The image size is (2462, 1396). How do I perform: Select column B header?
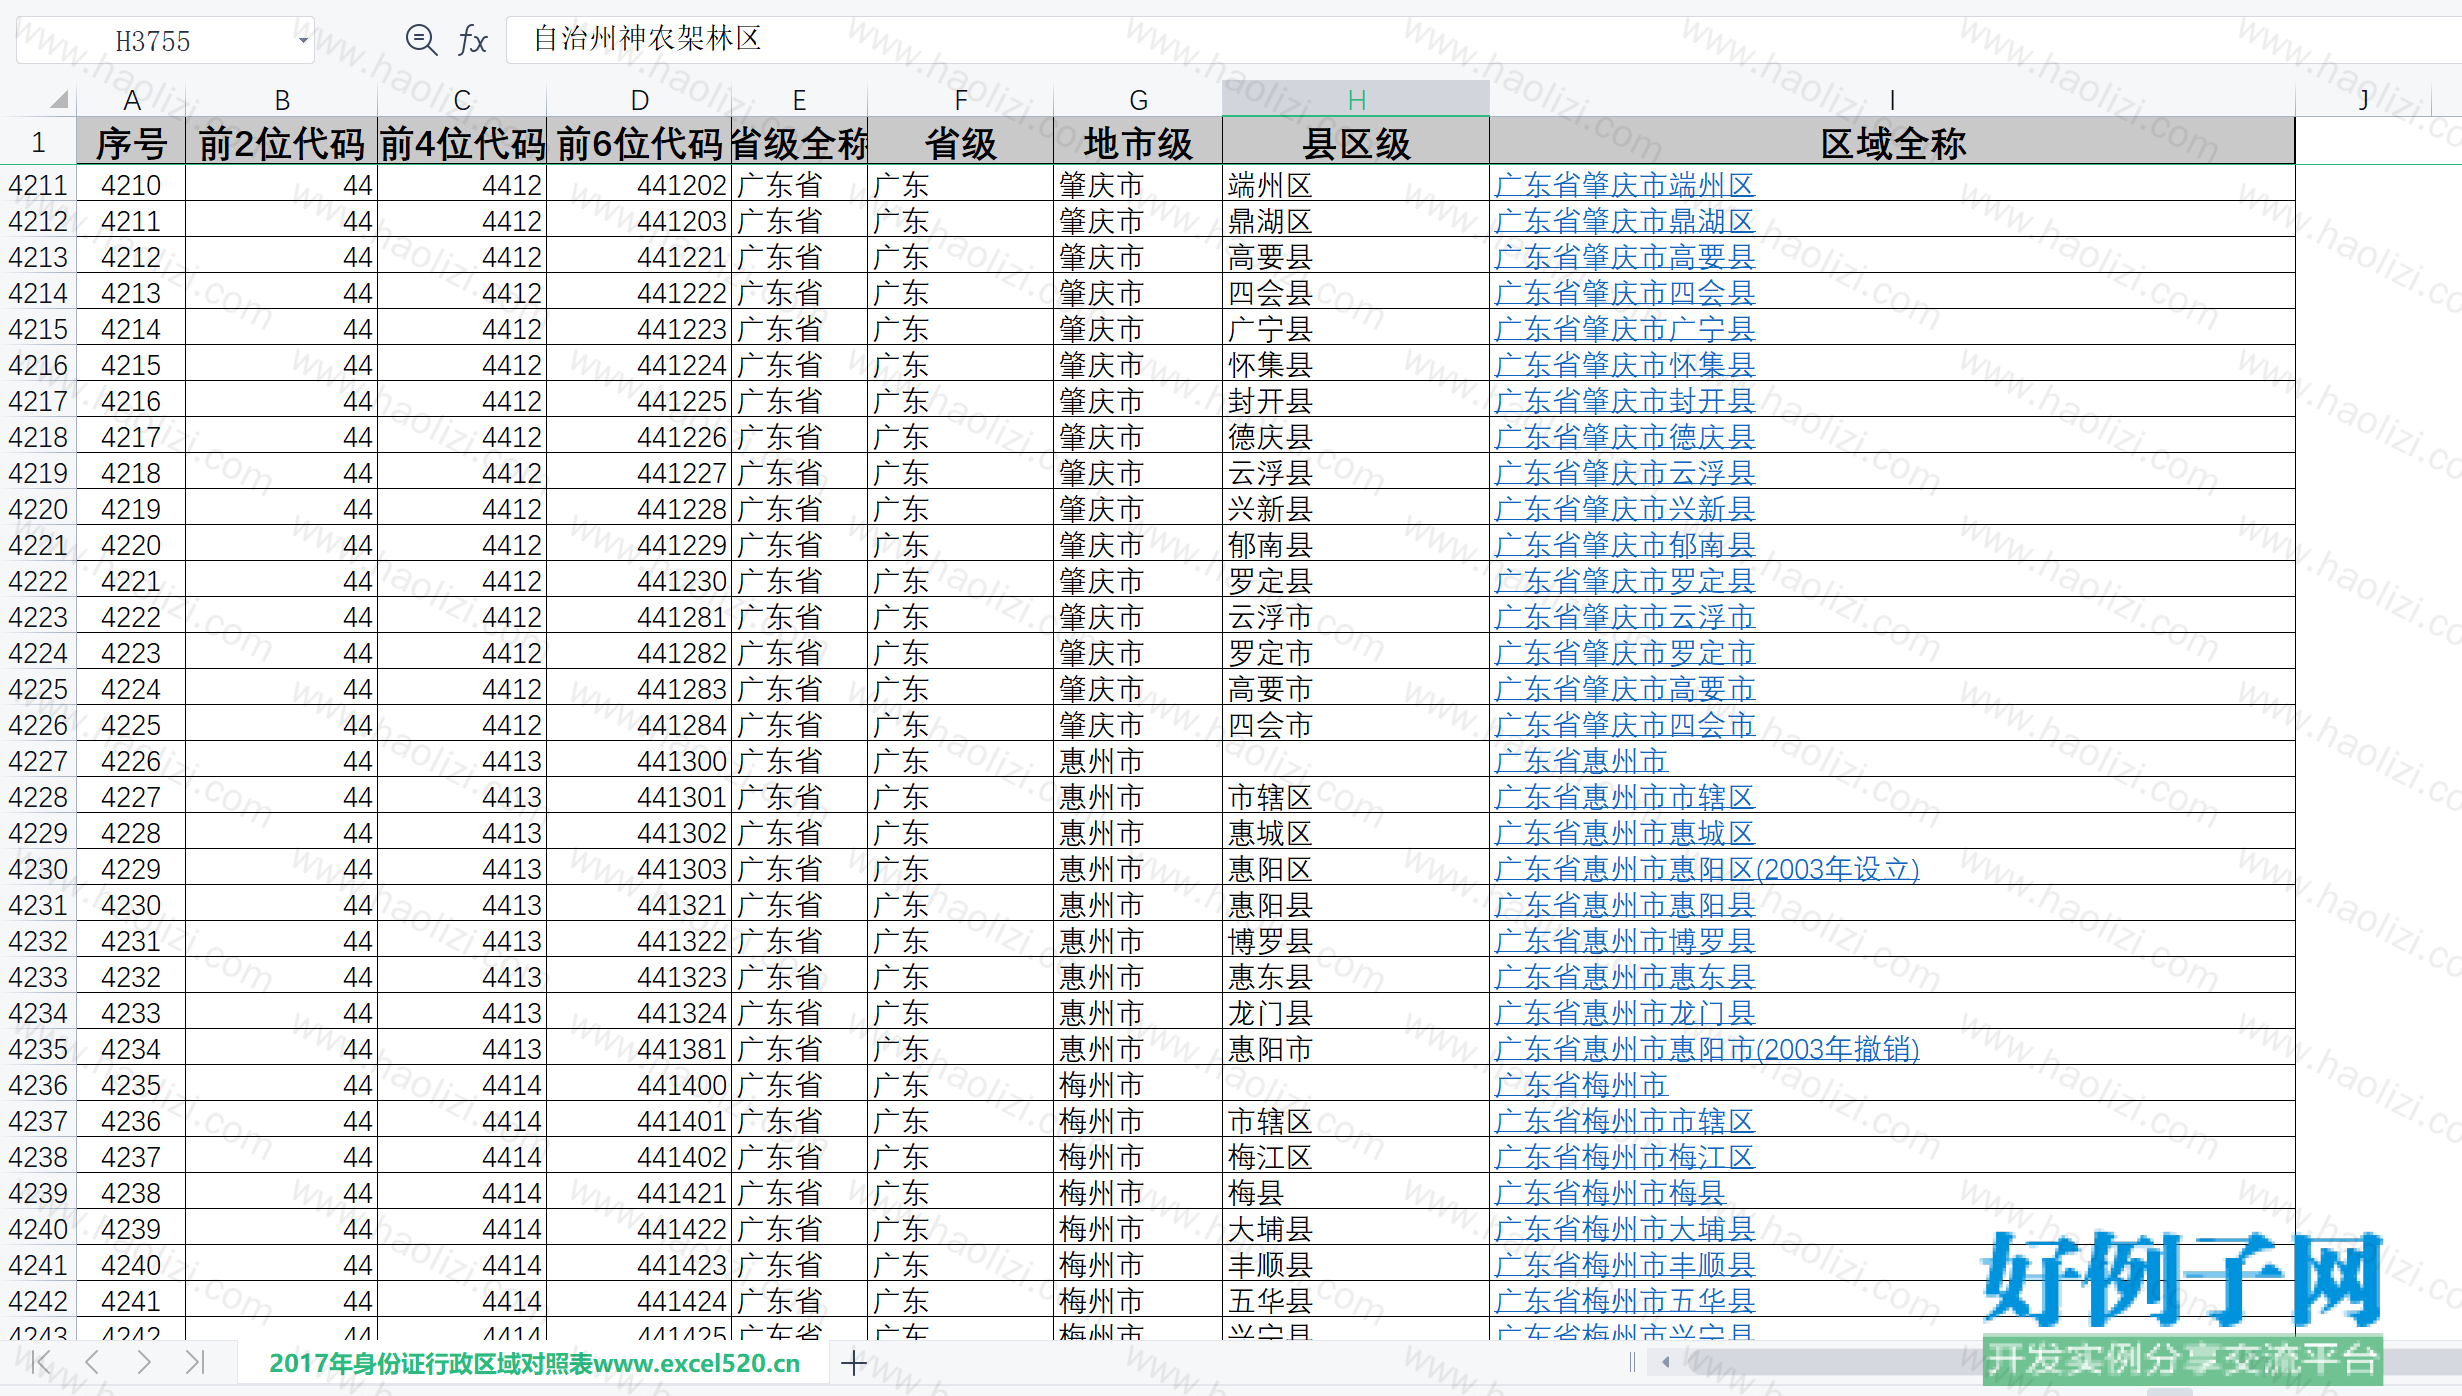pos(282,100)
